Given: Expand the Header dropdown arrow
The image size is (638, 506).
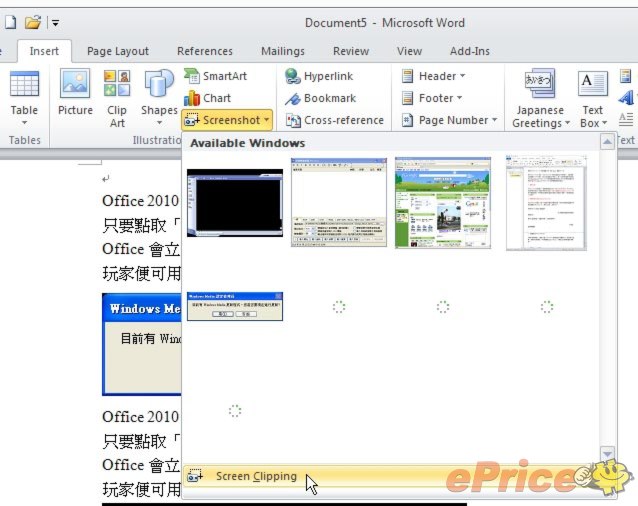Looking at the screenshot, I should 463,76.
